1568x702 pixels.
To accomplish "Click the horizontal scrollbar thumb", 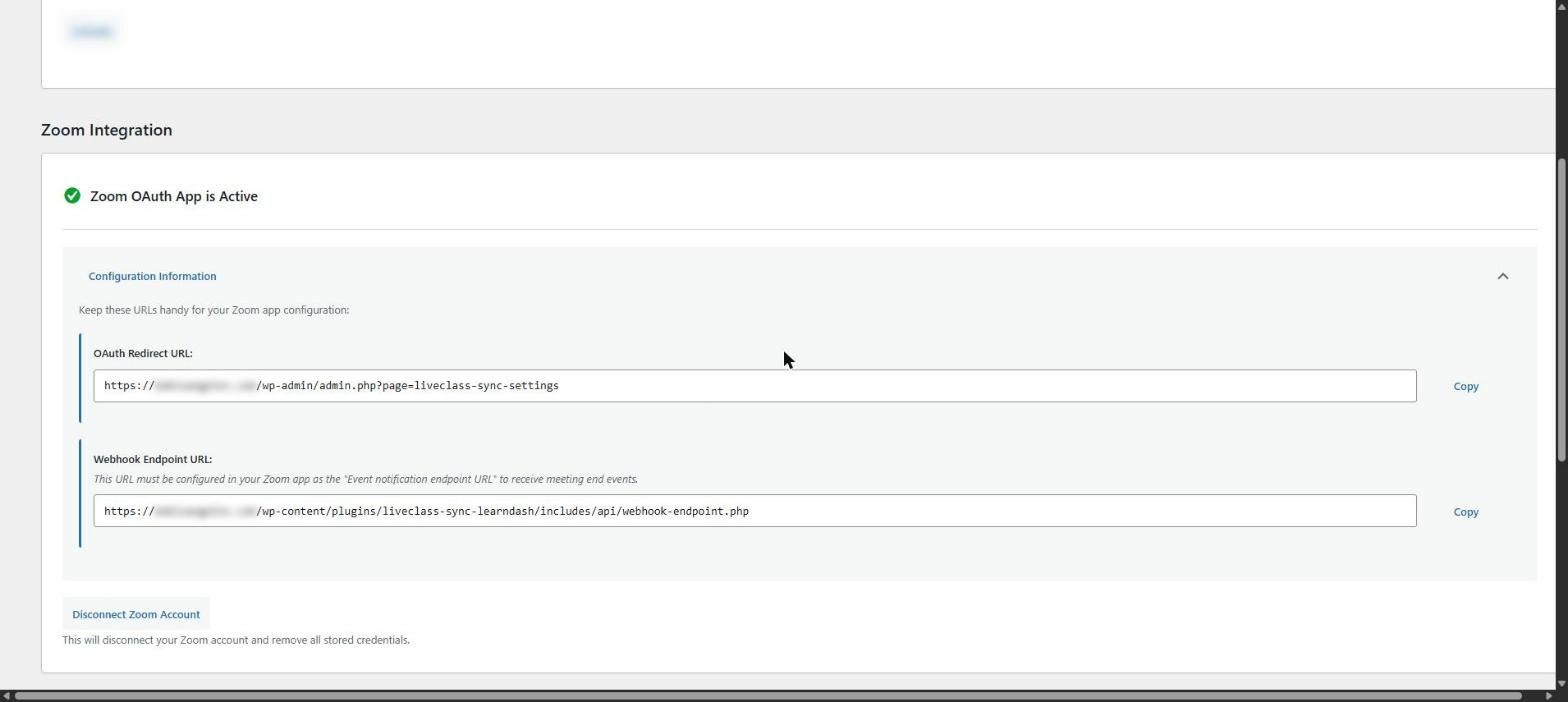I will click(768, 696).
